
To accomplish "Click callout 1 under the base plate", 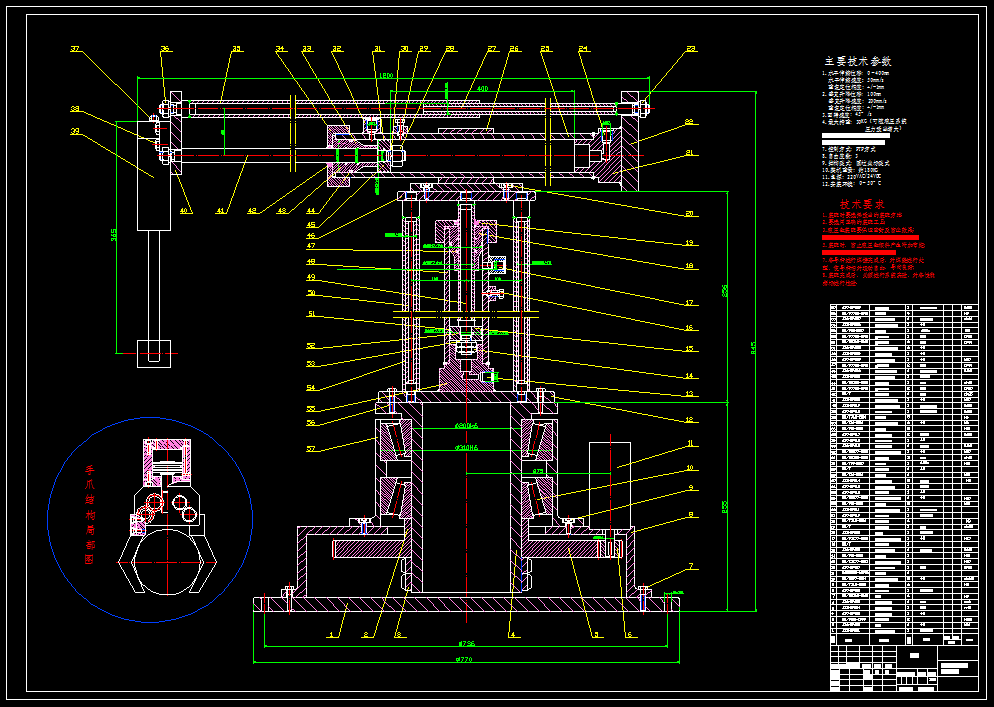I will tap(330, 635).
